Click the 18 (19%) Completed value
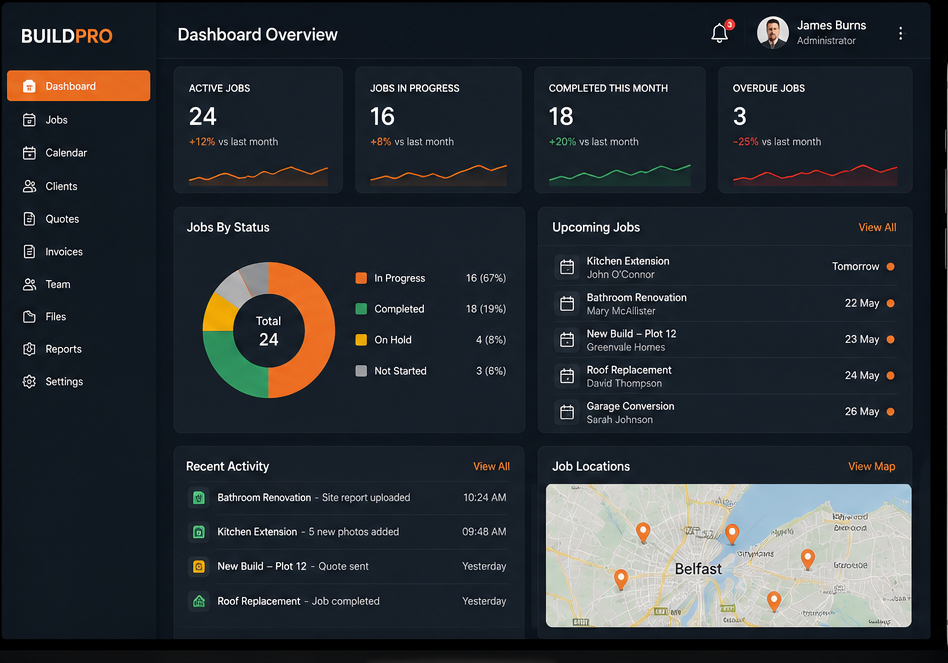948x663 pixels. click(x=485, y=309)
